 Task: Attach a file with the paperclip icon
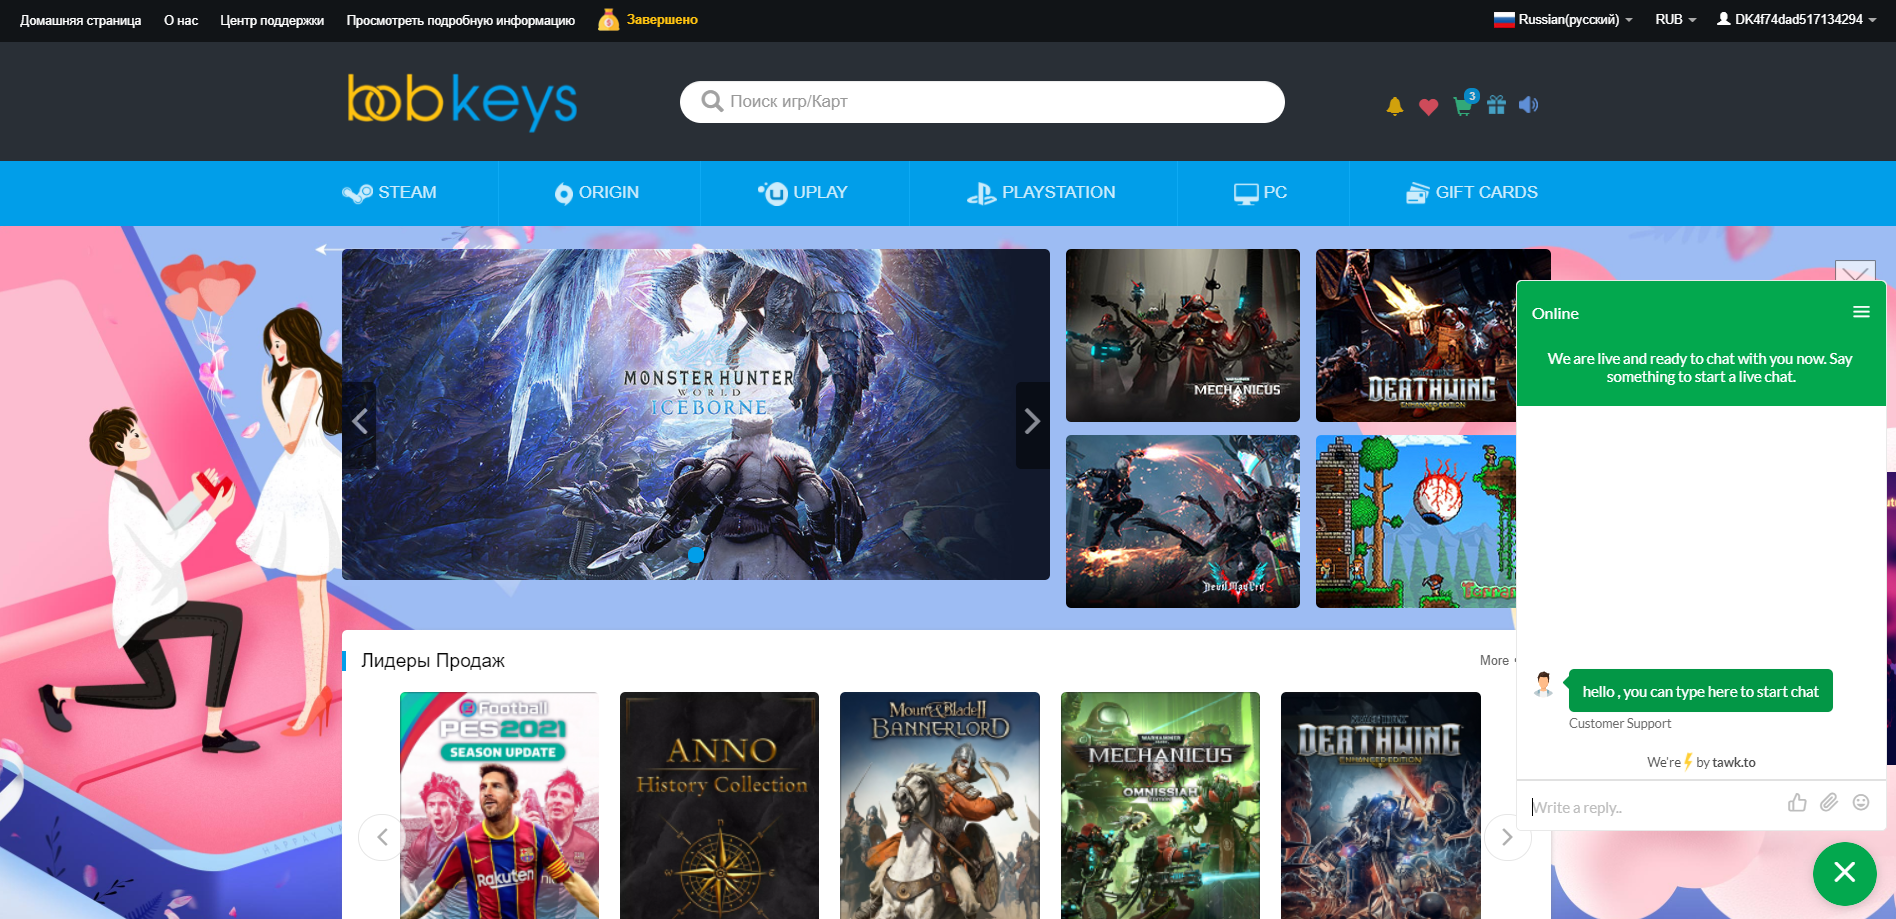coord(1829,802)
